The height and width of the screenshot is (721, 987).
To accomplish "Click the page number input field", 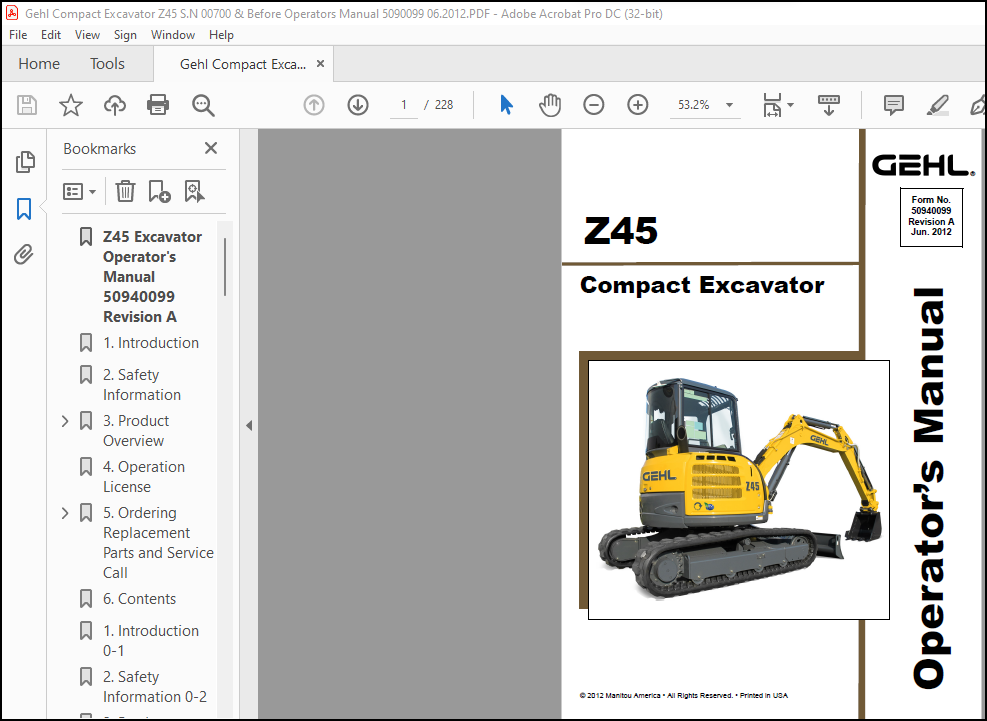I will pos(403,105).
